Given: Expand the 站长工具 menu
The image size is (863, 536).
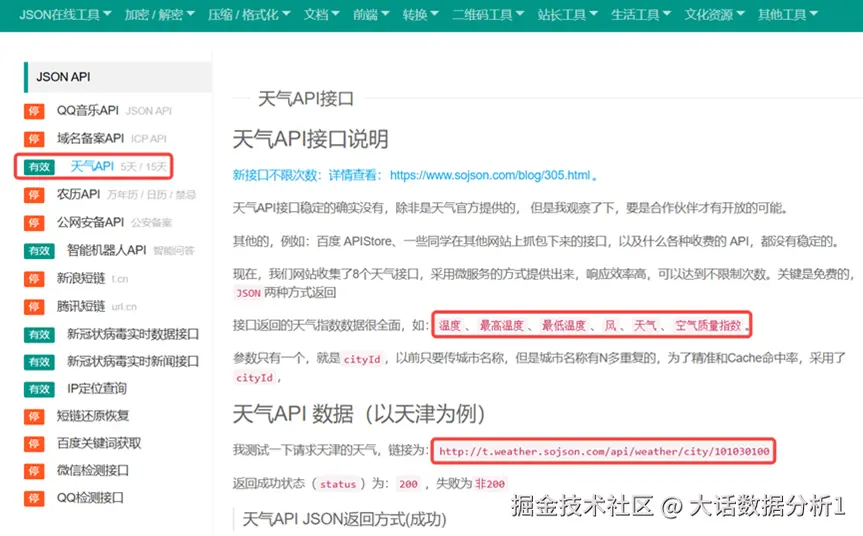Looking at the screenshot, I should [x=567, y=15].
